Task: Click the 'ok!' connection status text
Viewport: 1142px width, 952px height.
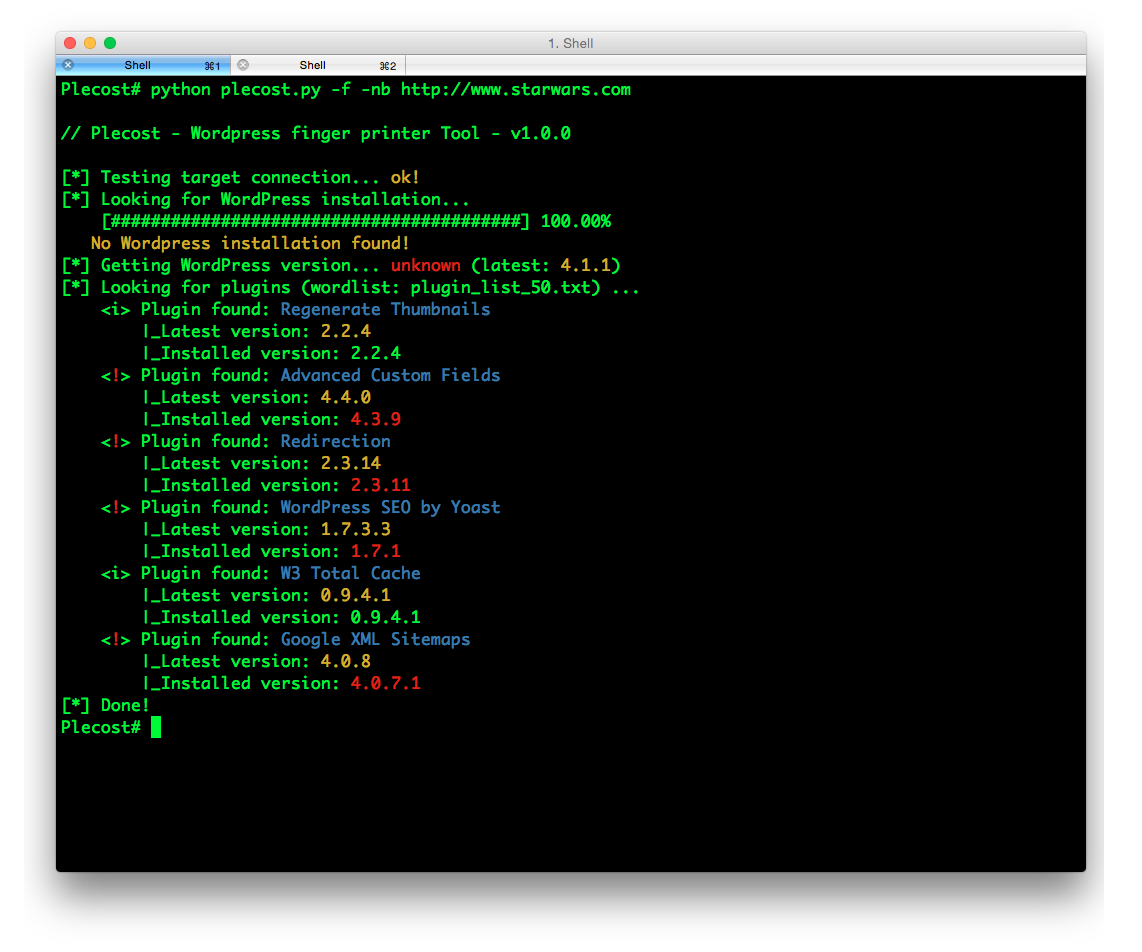Action: pyautogui.click(x=405, y=178)
